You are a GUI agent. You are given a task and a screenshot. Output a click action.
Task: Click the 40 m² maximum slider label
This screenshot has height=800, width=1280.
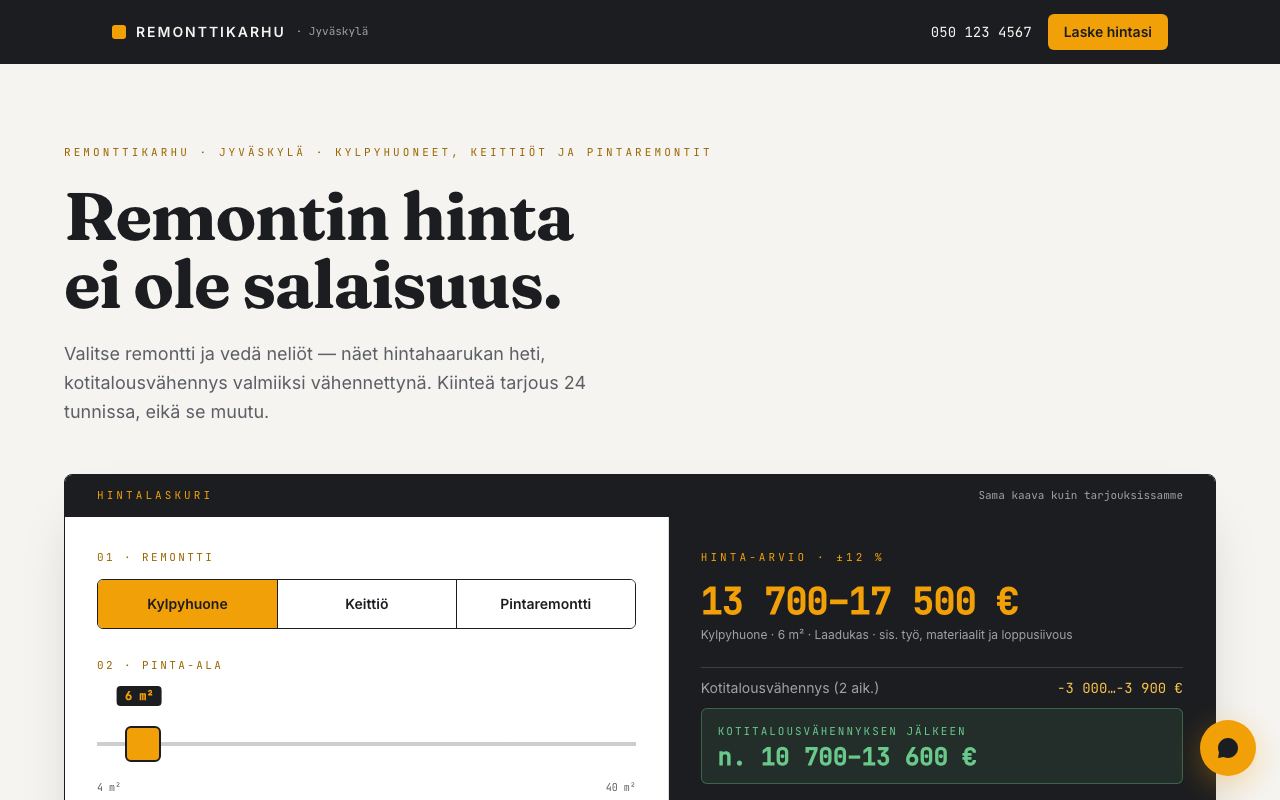point(620,788)
